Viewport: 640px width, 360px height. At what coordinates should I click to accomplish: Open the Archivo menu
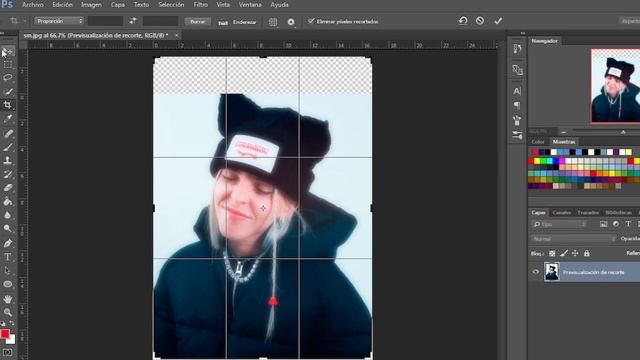[x=33, y=5]
